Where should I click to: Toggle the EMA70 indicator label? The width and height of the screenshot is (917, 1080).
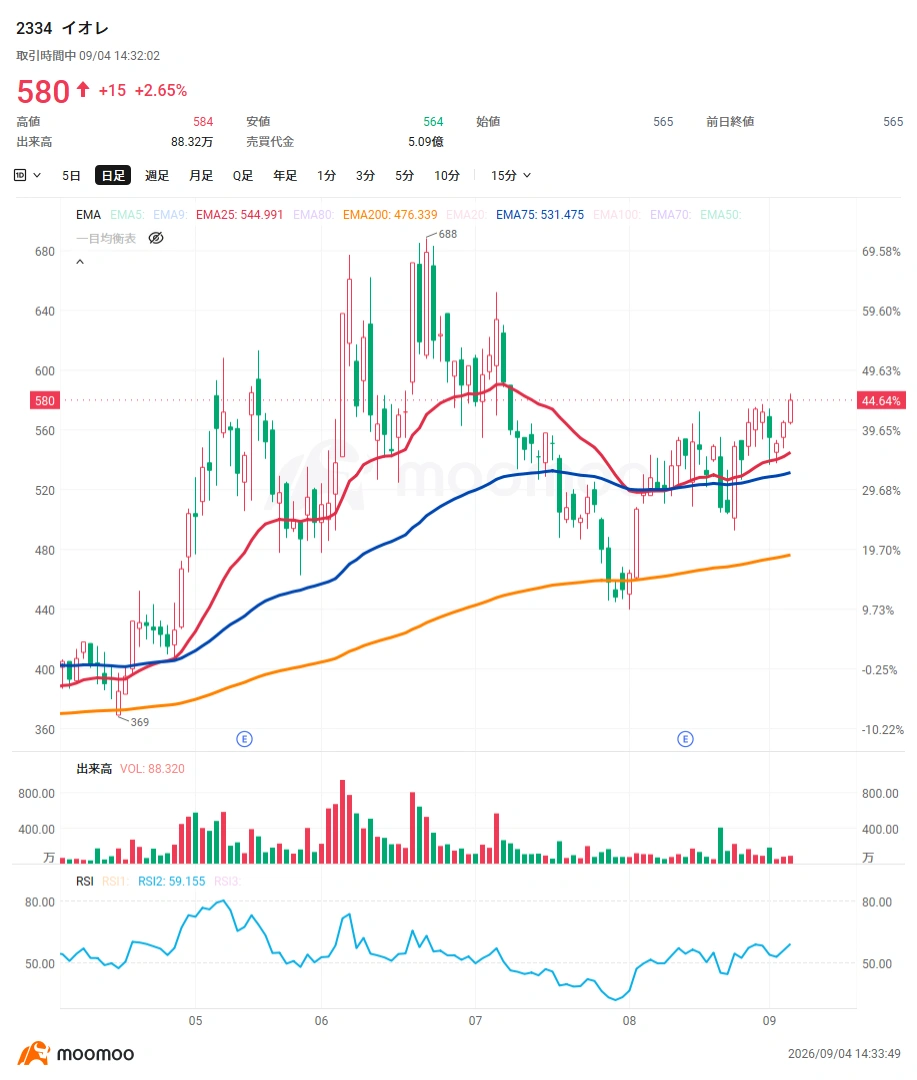tap(670, 215)
